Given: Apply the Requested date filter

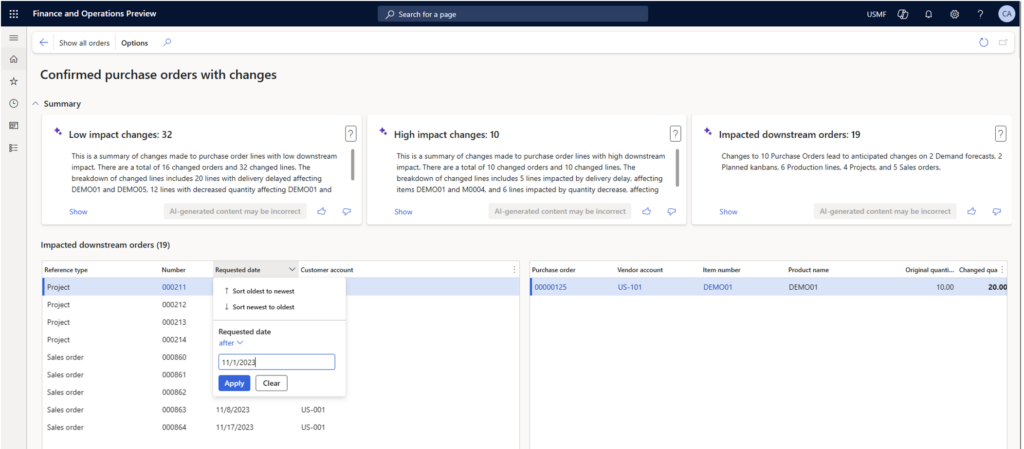Looking at the screenshot, I should point(234,383).
